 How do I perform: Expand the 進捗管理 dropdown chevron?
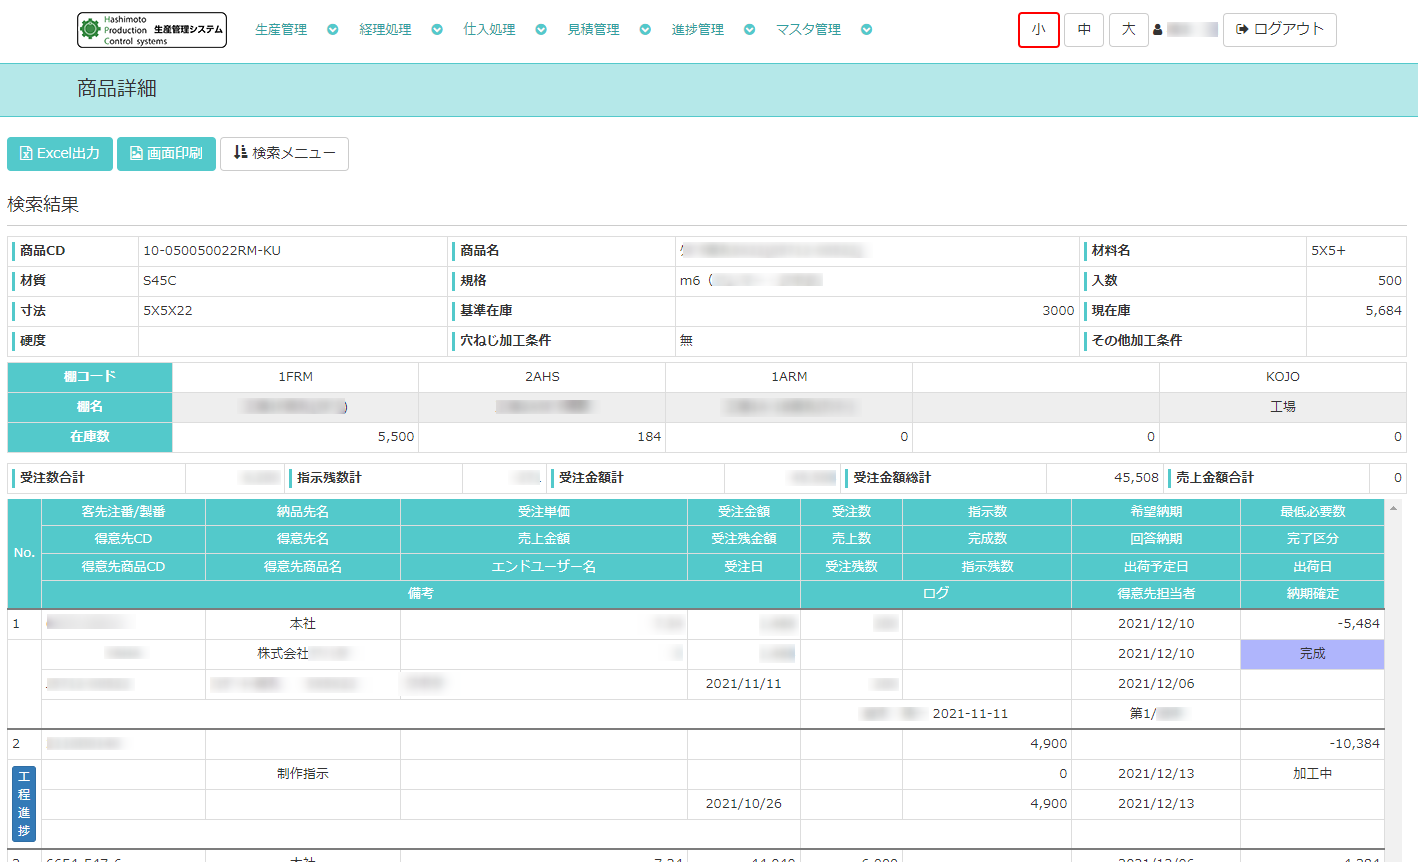pyautogui.click(x=749, y=30)
